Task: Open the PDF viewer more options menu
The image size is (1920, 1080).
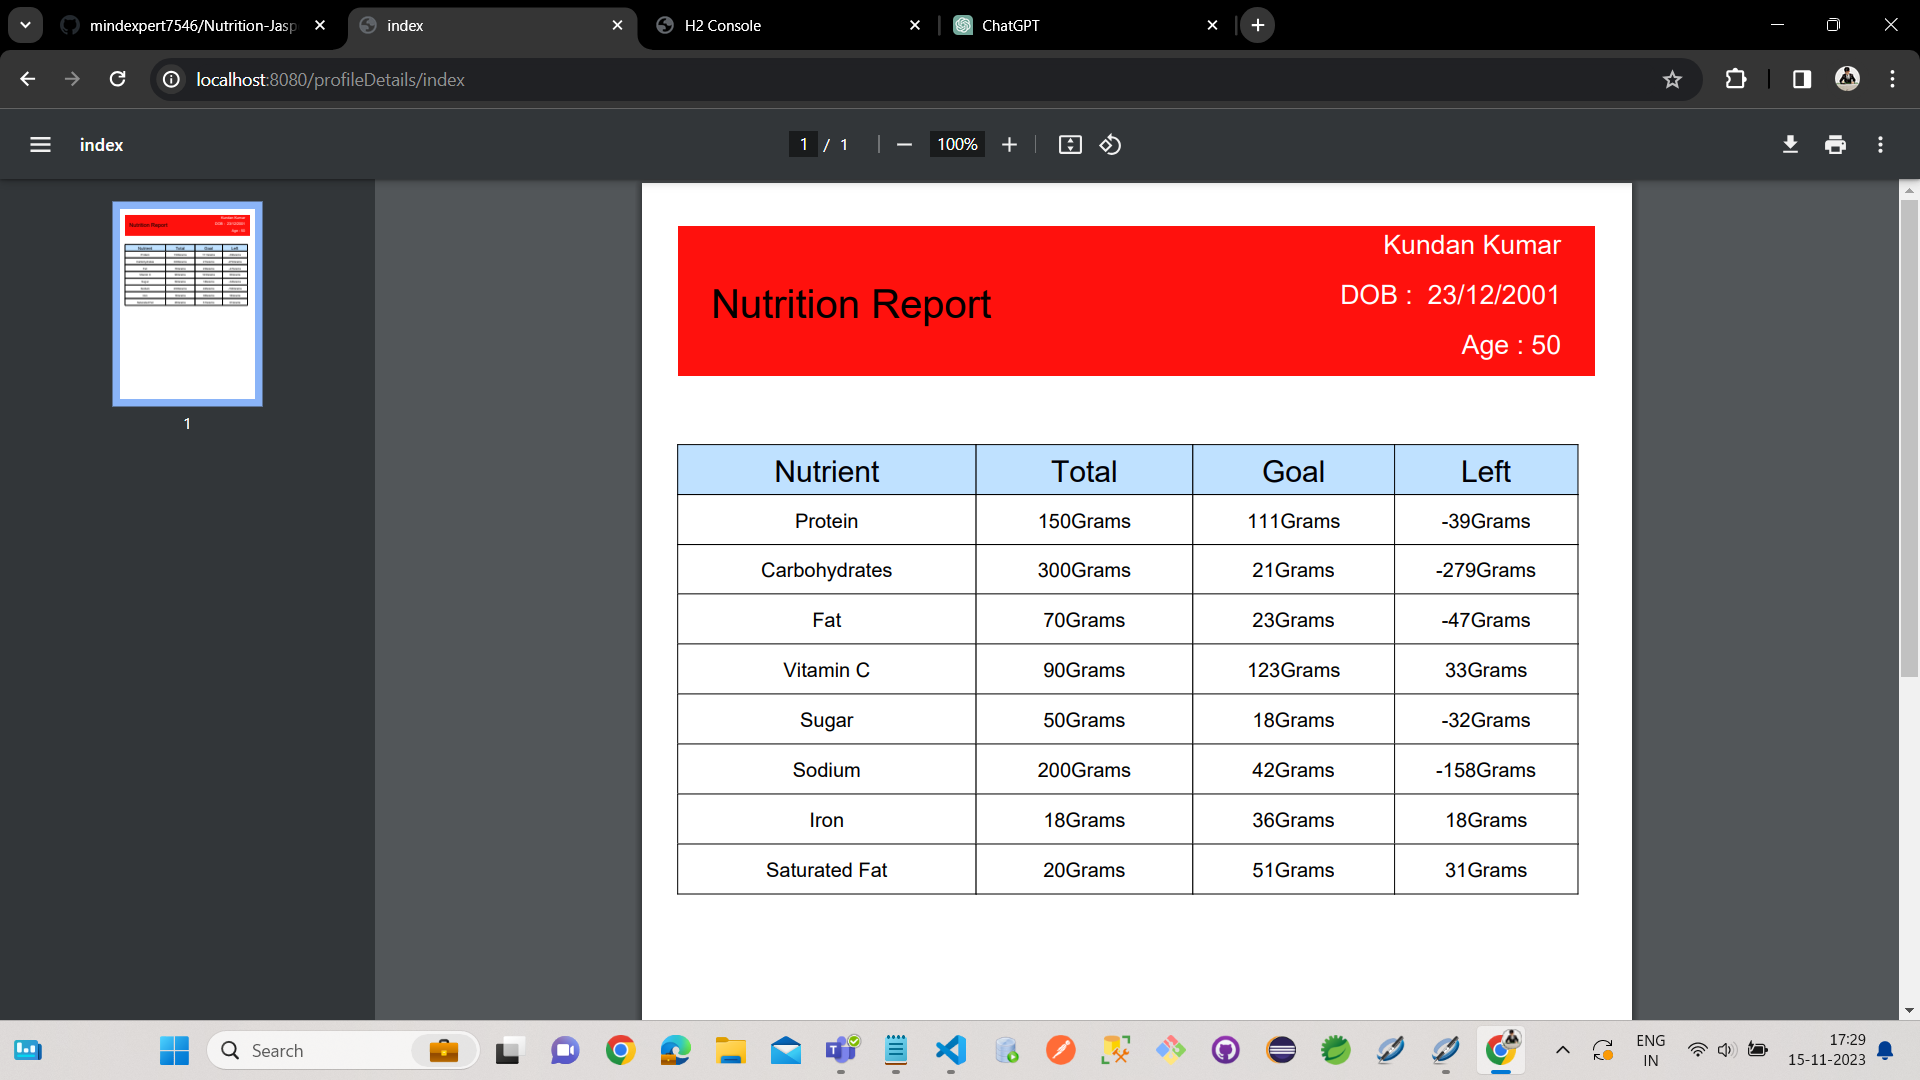Action: (x=1879, y=144)
